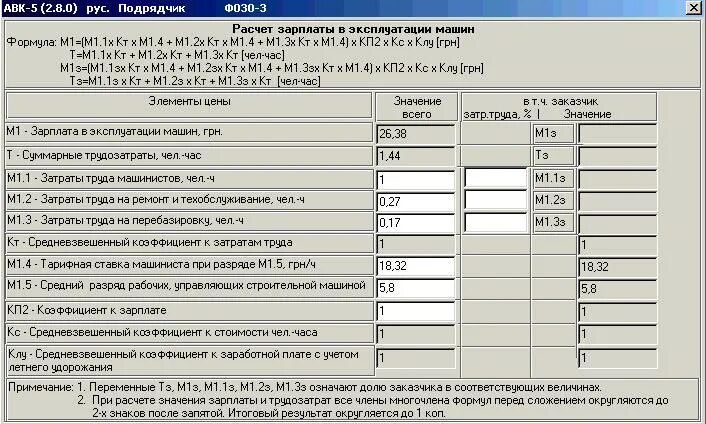Click the customer Клу value field

617,358
